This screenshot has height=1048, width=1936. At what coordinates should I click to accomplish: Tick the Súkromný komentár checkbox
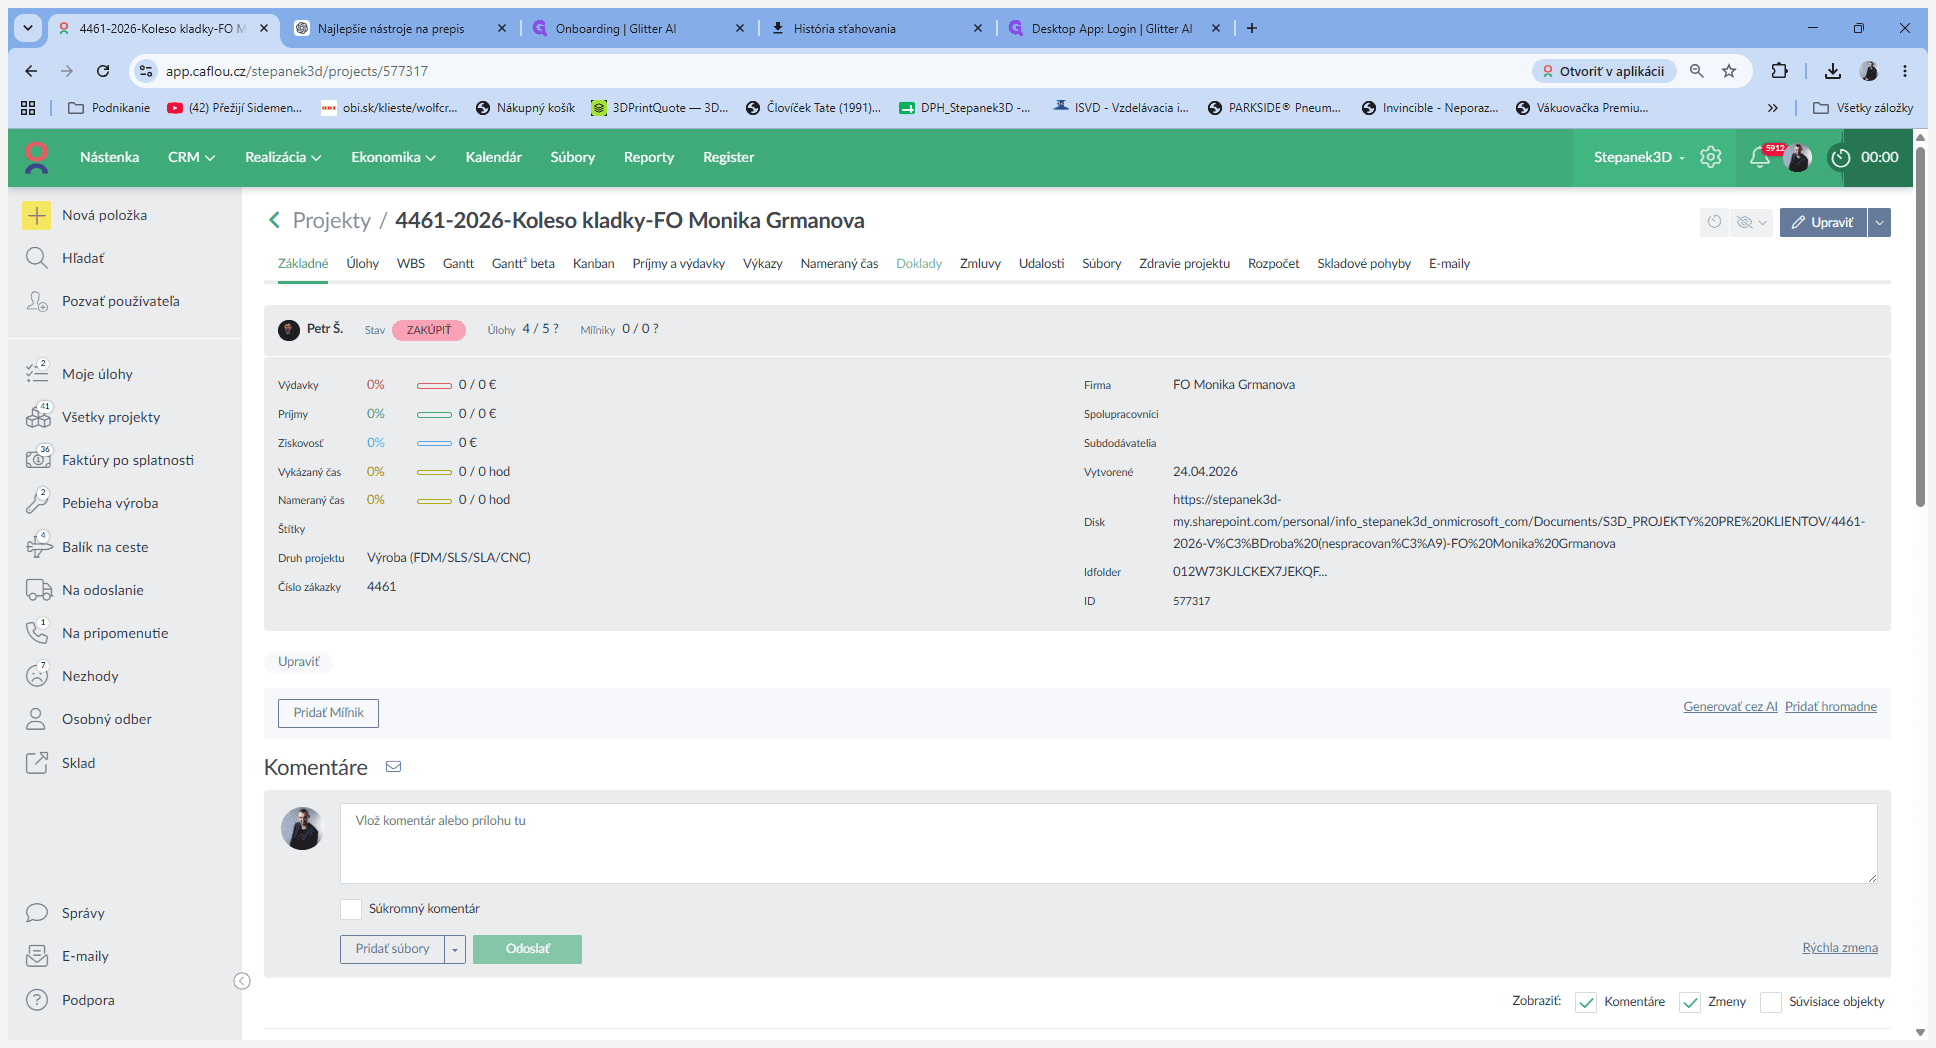click(351, 909)
